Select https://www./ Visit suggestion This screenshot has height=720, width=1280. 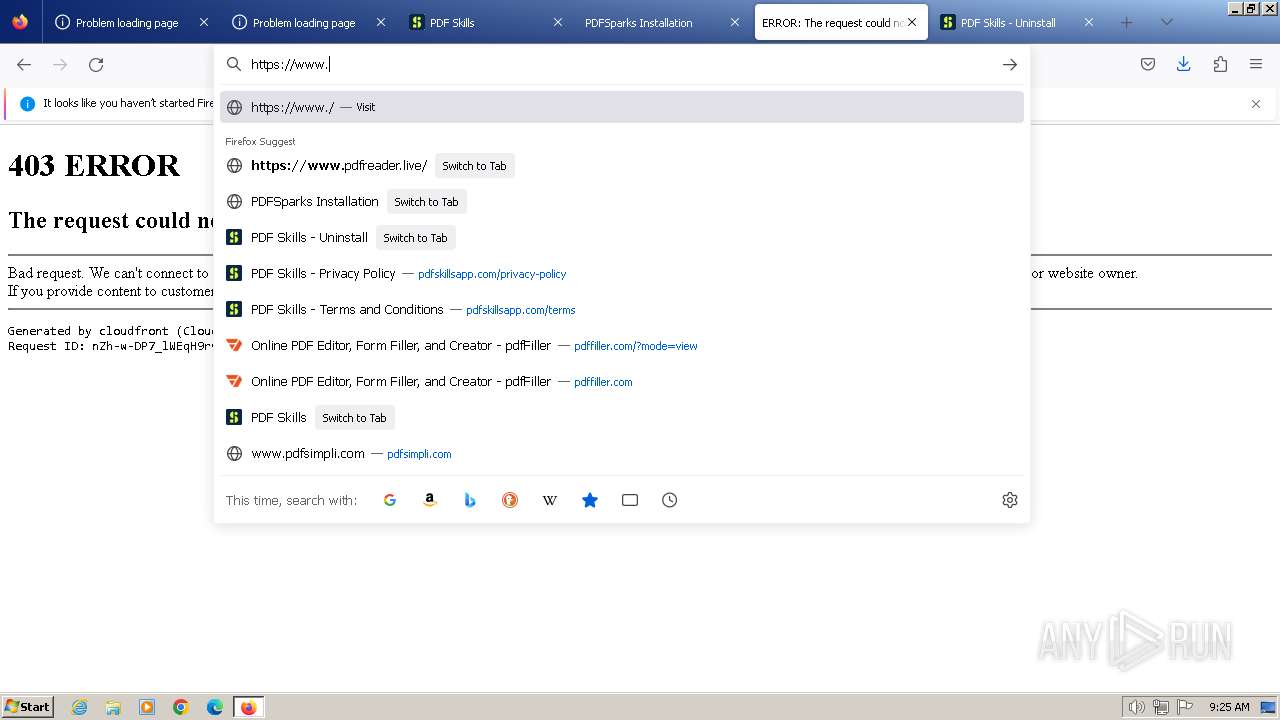pyautogui.click(x=622, y=107)
